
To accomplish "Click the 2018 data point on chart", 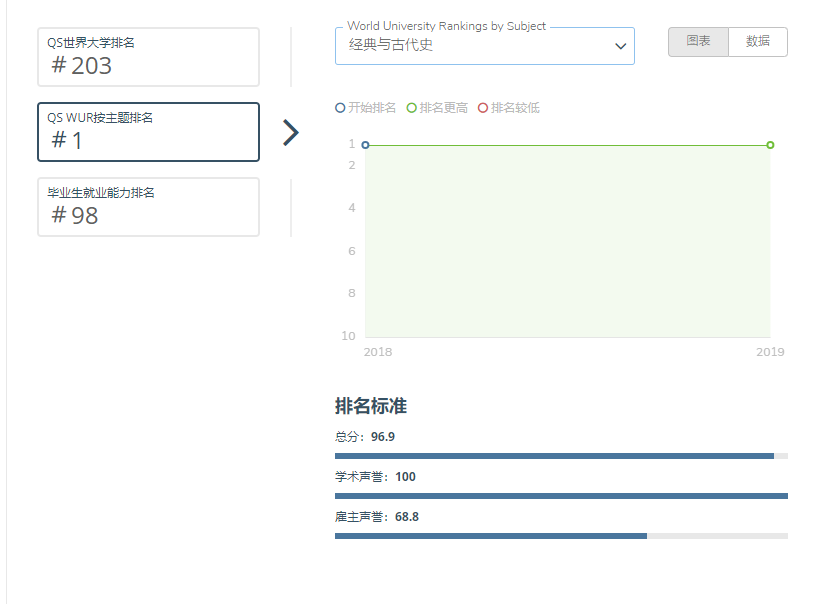I will 365,145.
